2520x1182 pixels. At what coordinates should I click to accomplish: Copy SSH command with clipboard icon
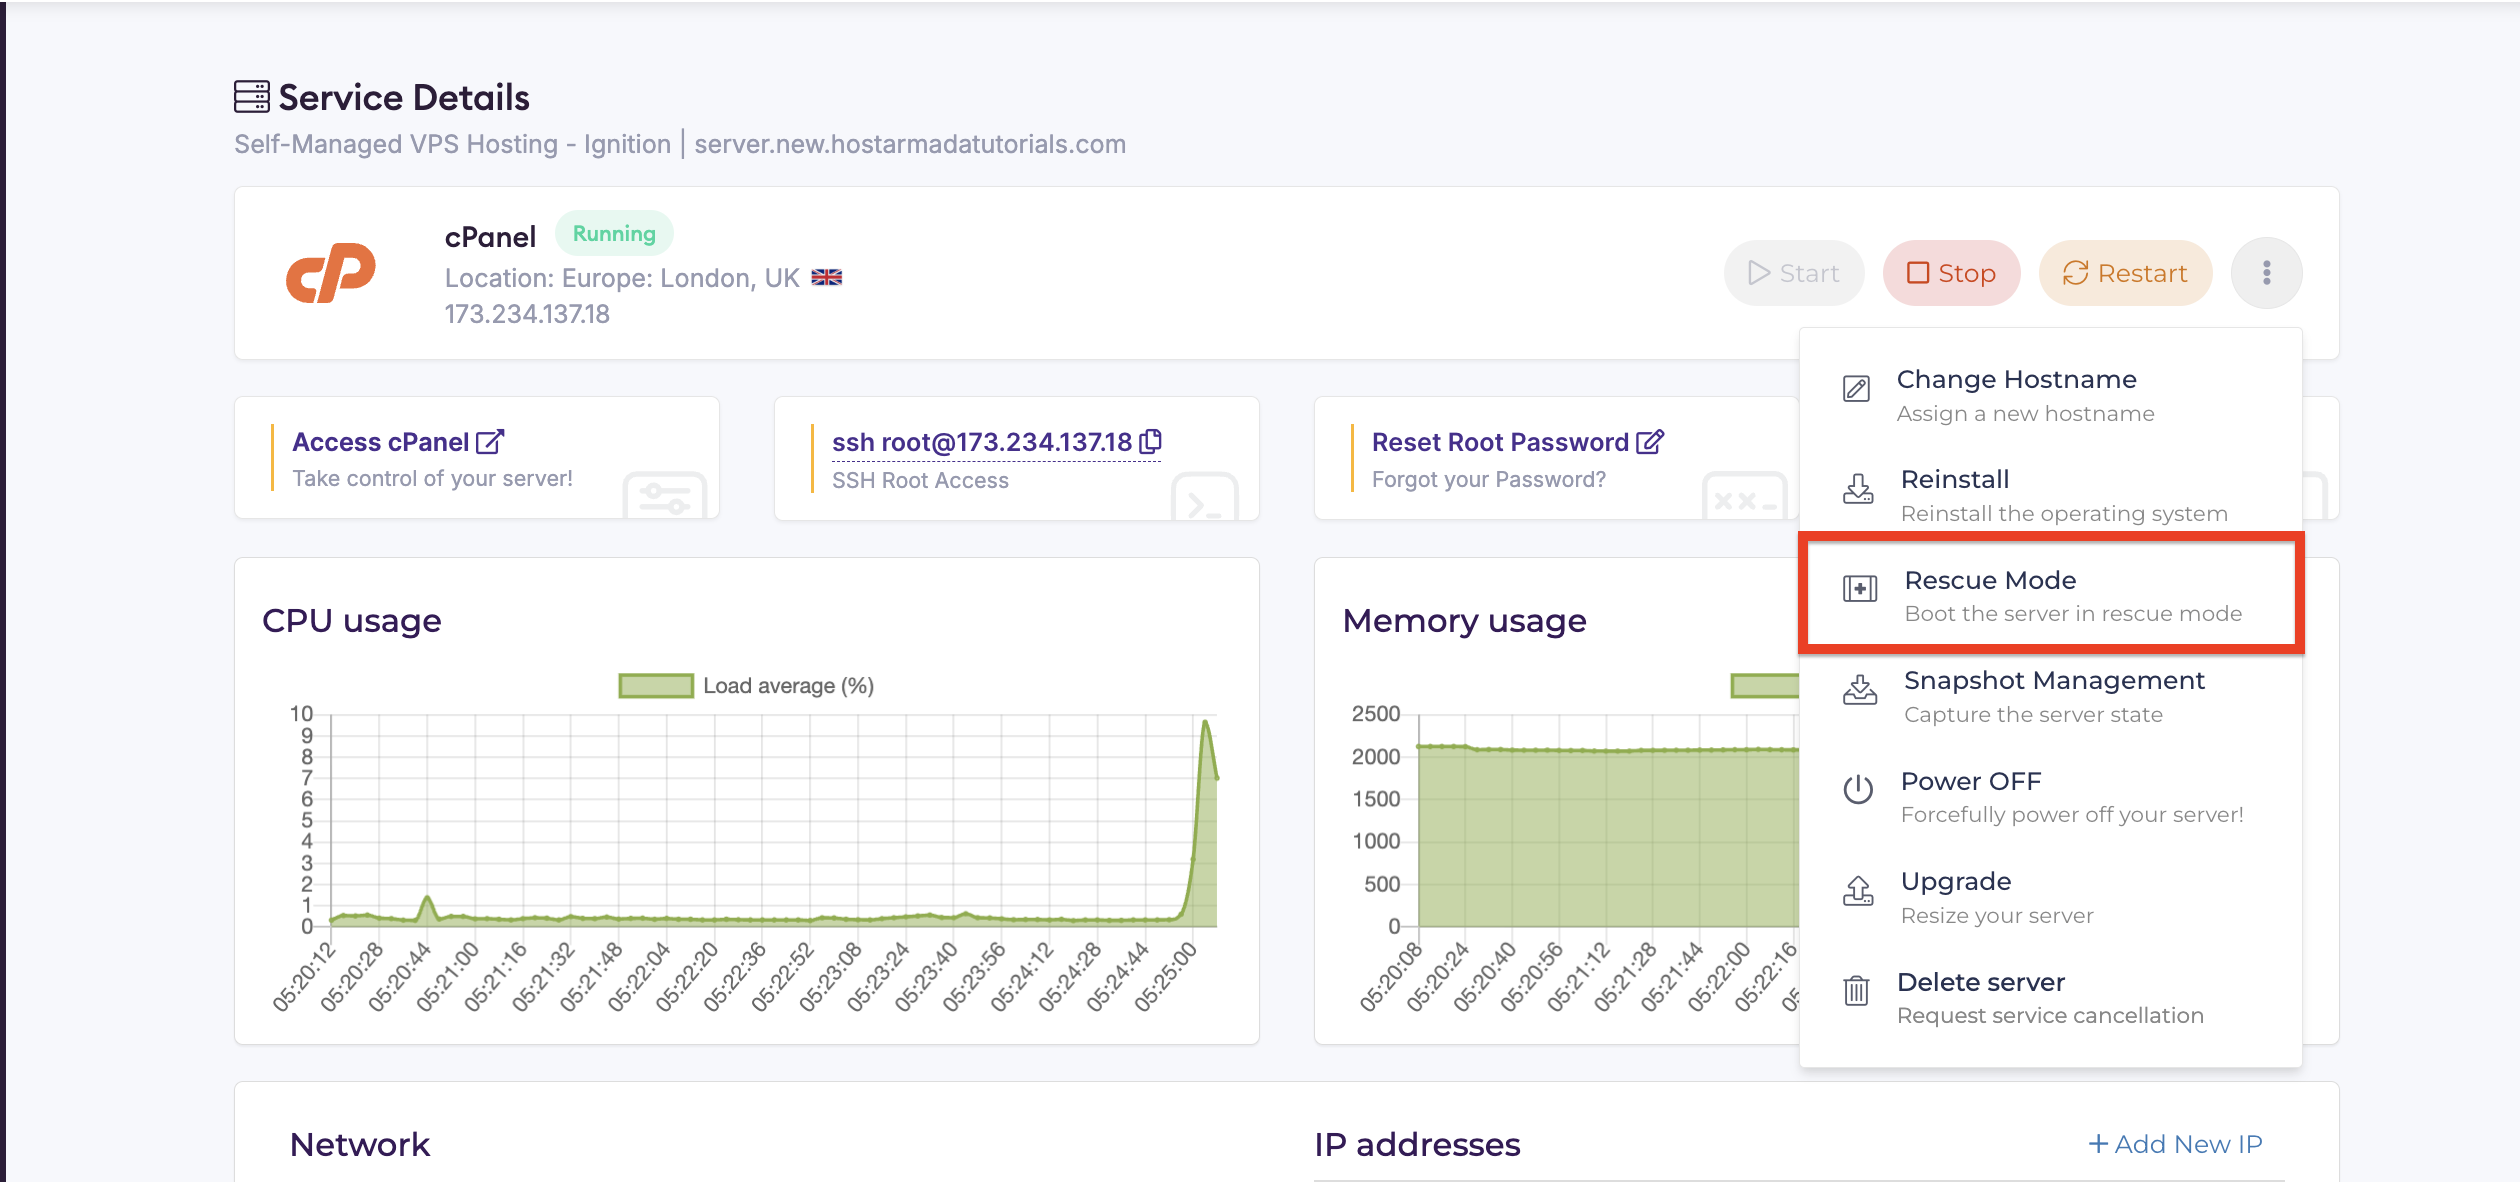pyautogui.click(x=1151, y=441)
